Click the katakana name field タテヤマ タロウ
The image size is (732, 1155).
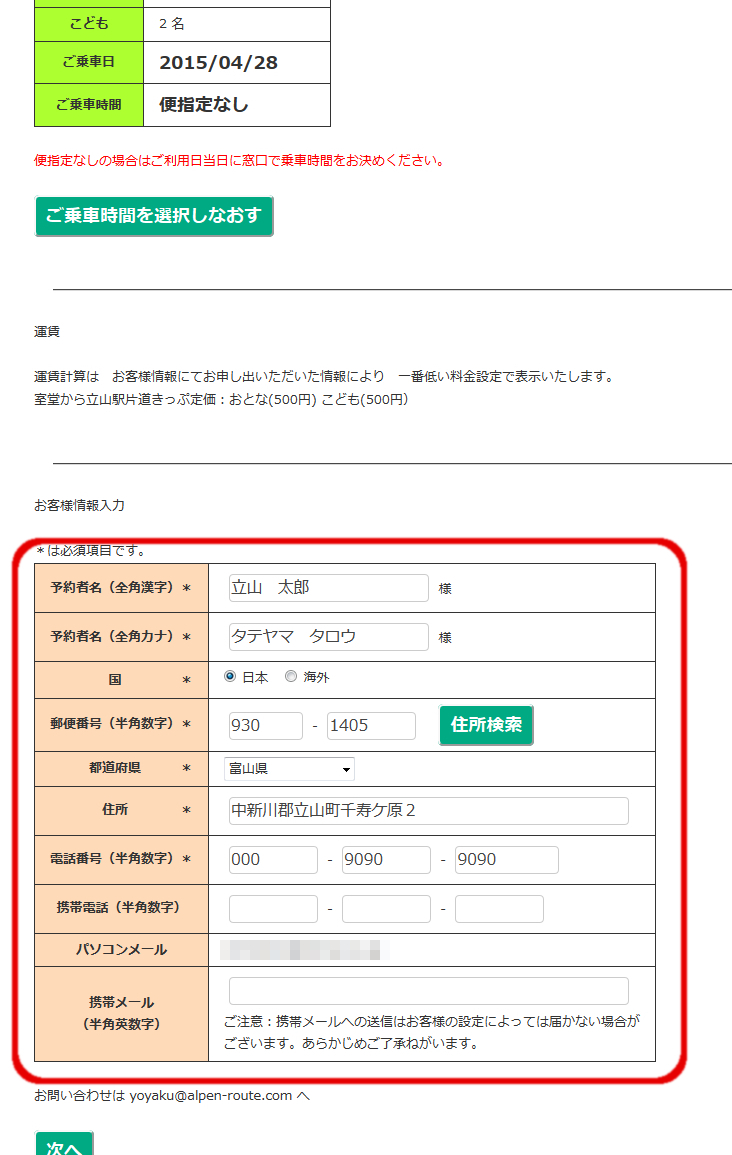328,636
